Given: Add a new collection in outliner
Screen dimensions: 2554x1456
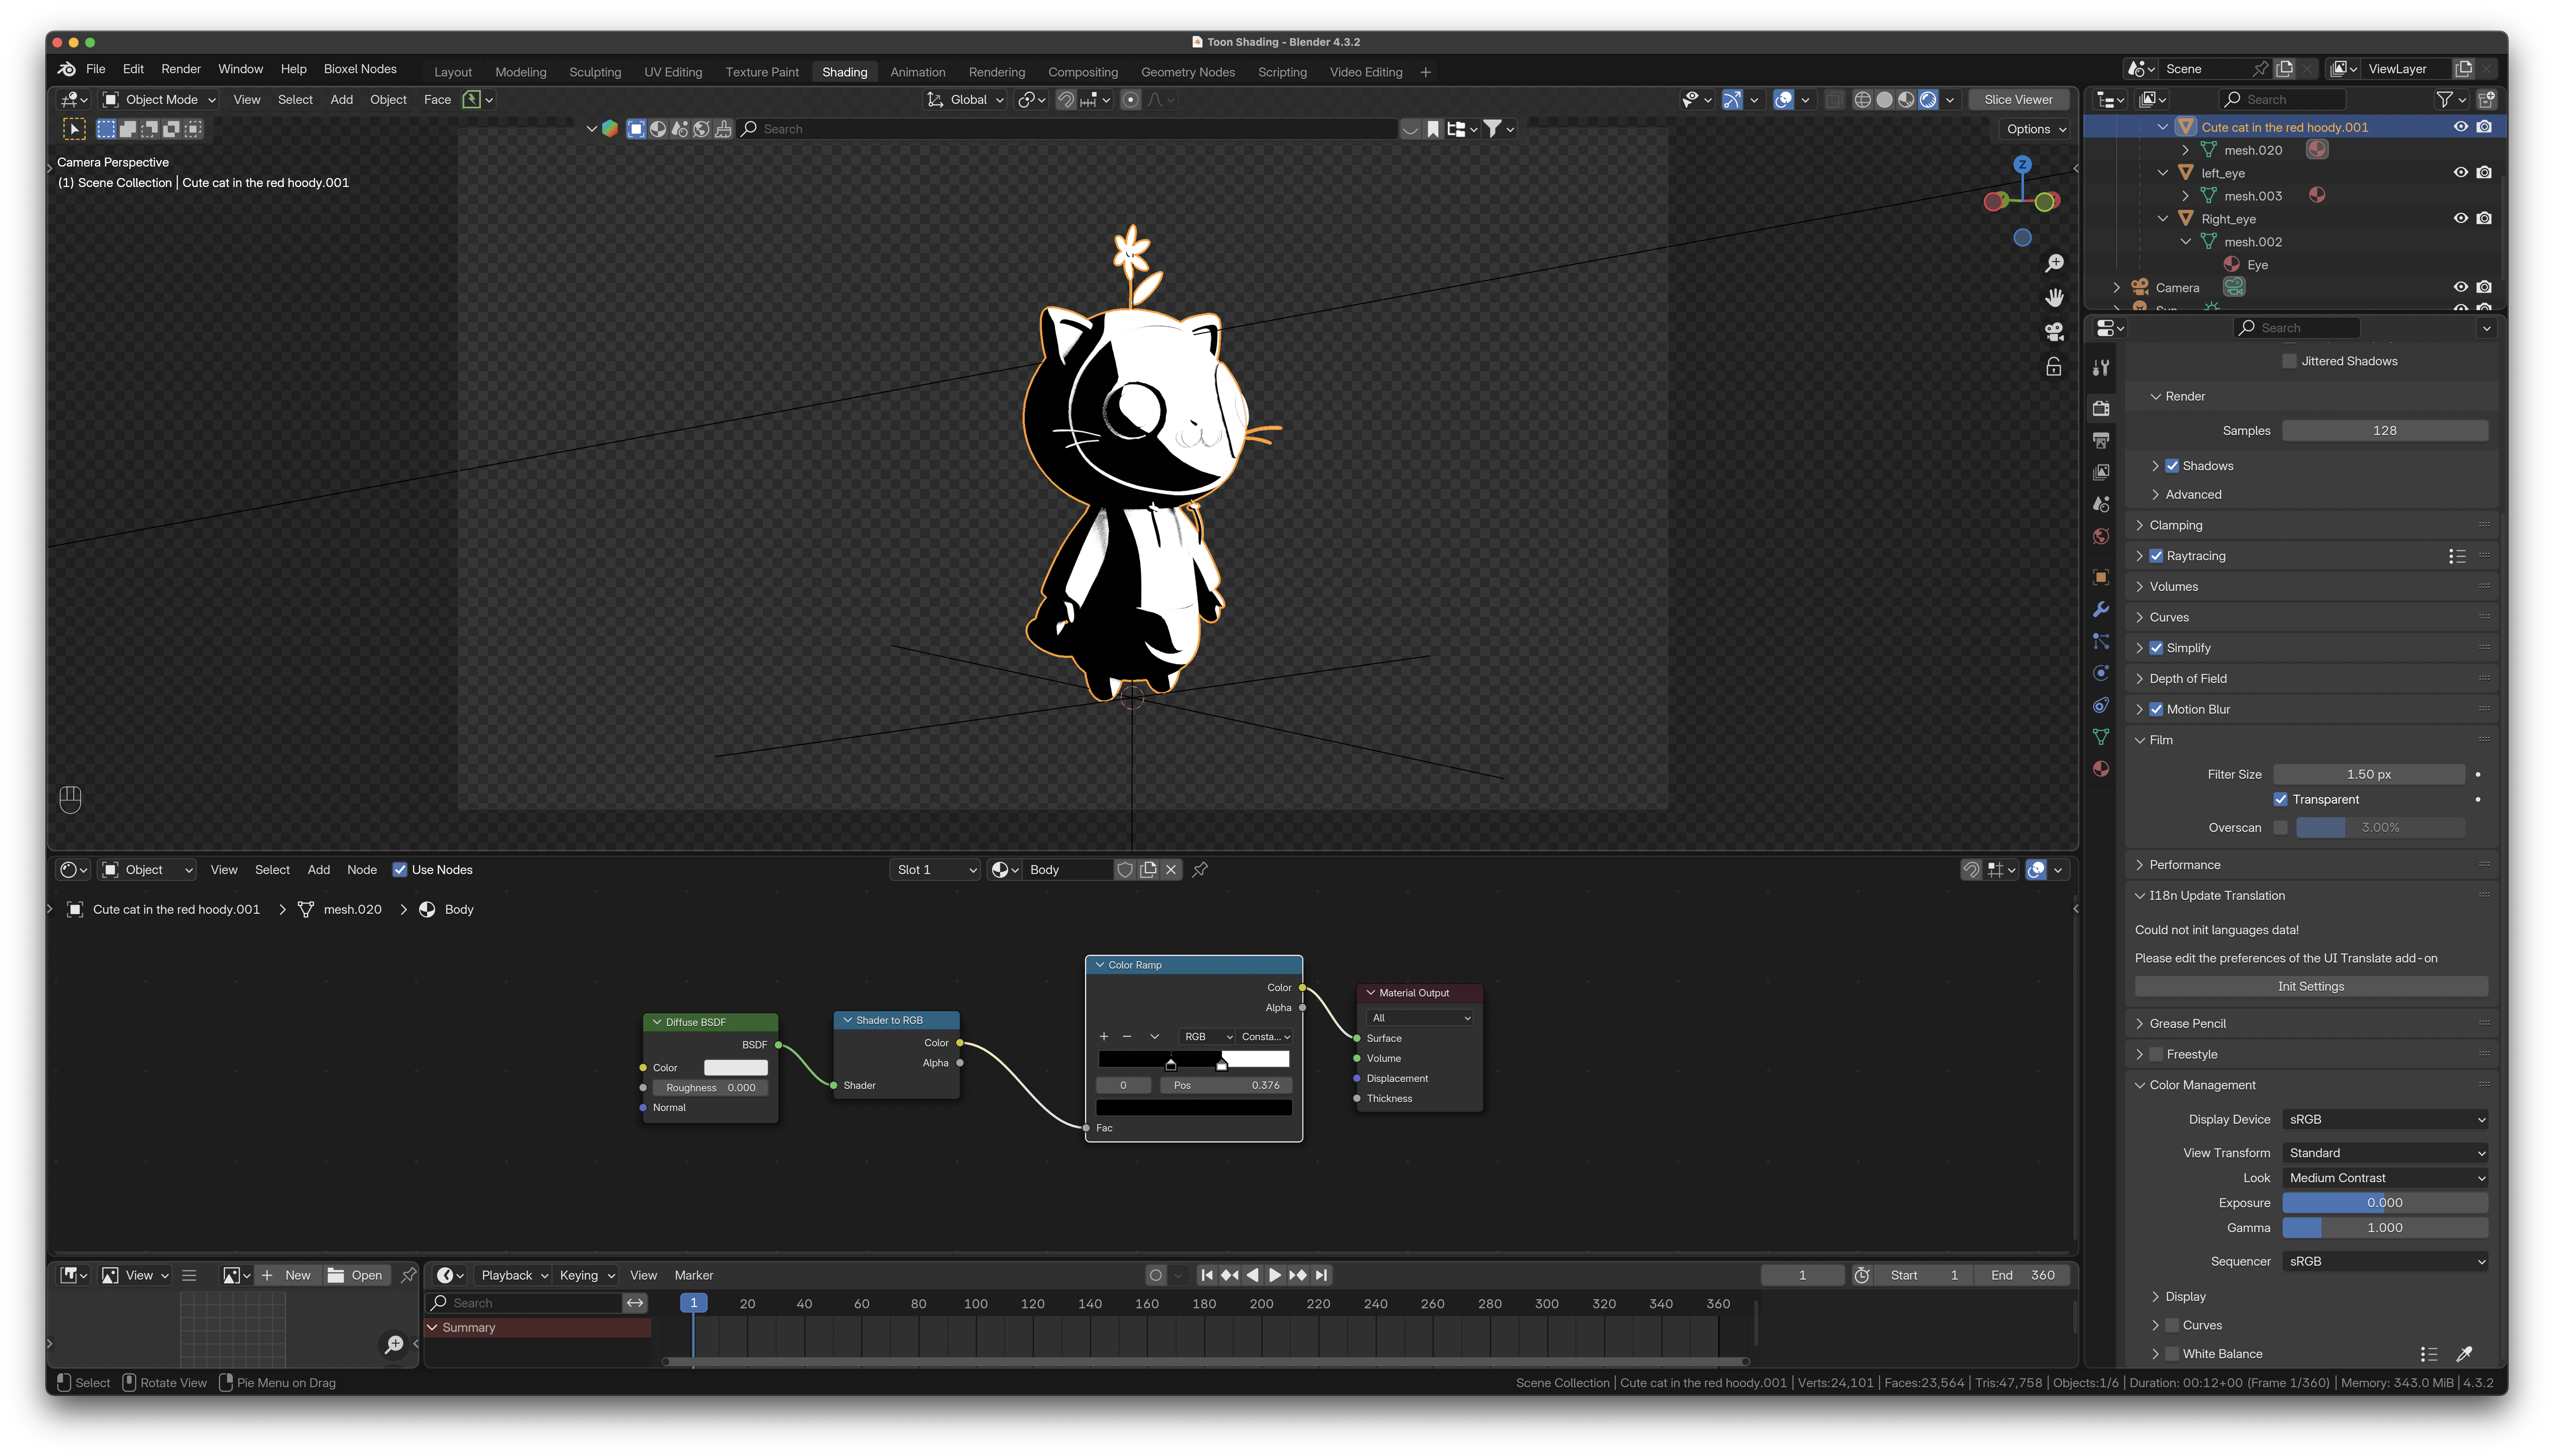Looking at the screenshot, I should (2487, 100).
